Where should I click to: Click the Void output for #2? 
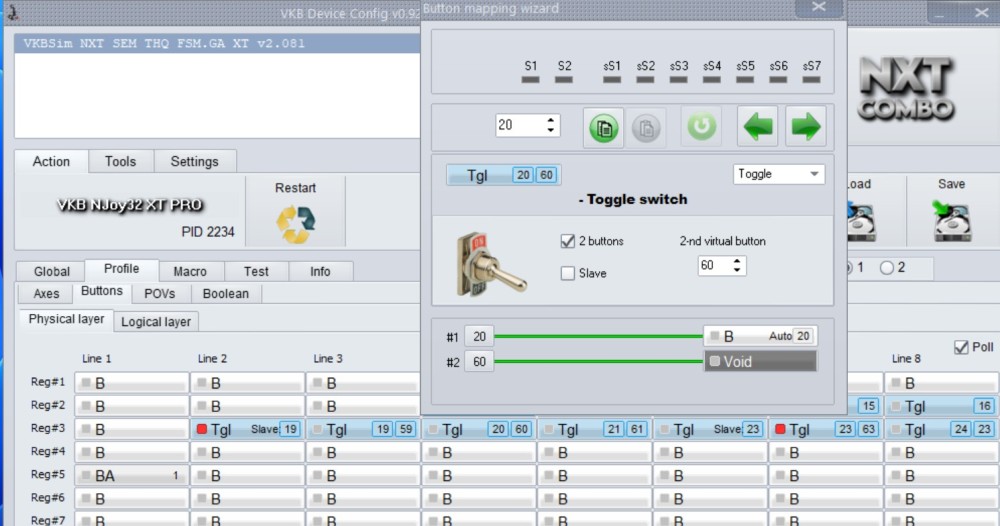click(x=760, y=362)
